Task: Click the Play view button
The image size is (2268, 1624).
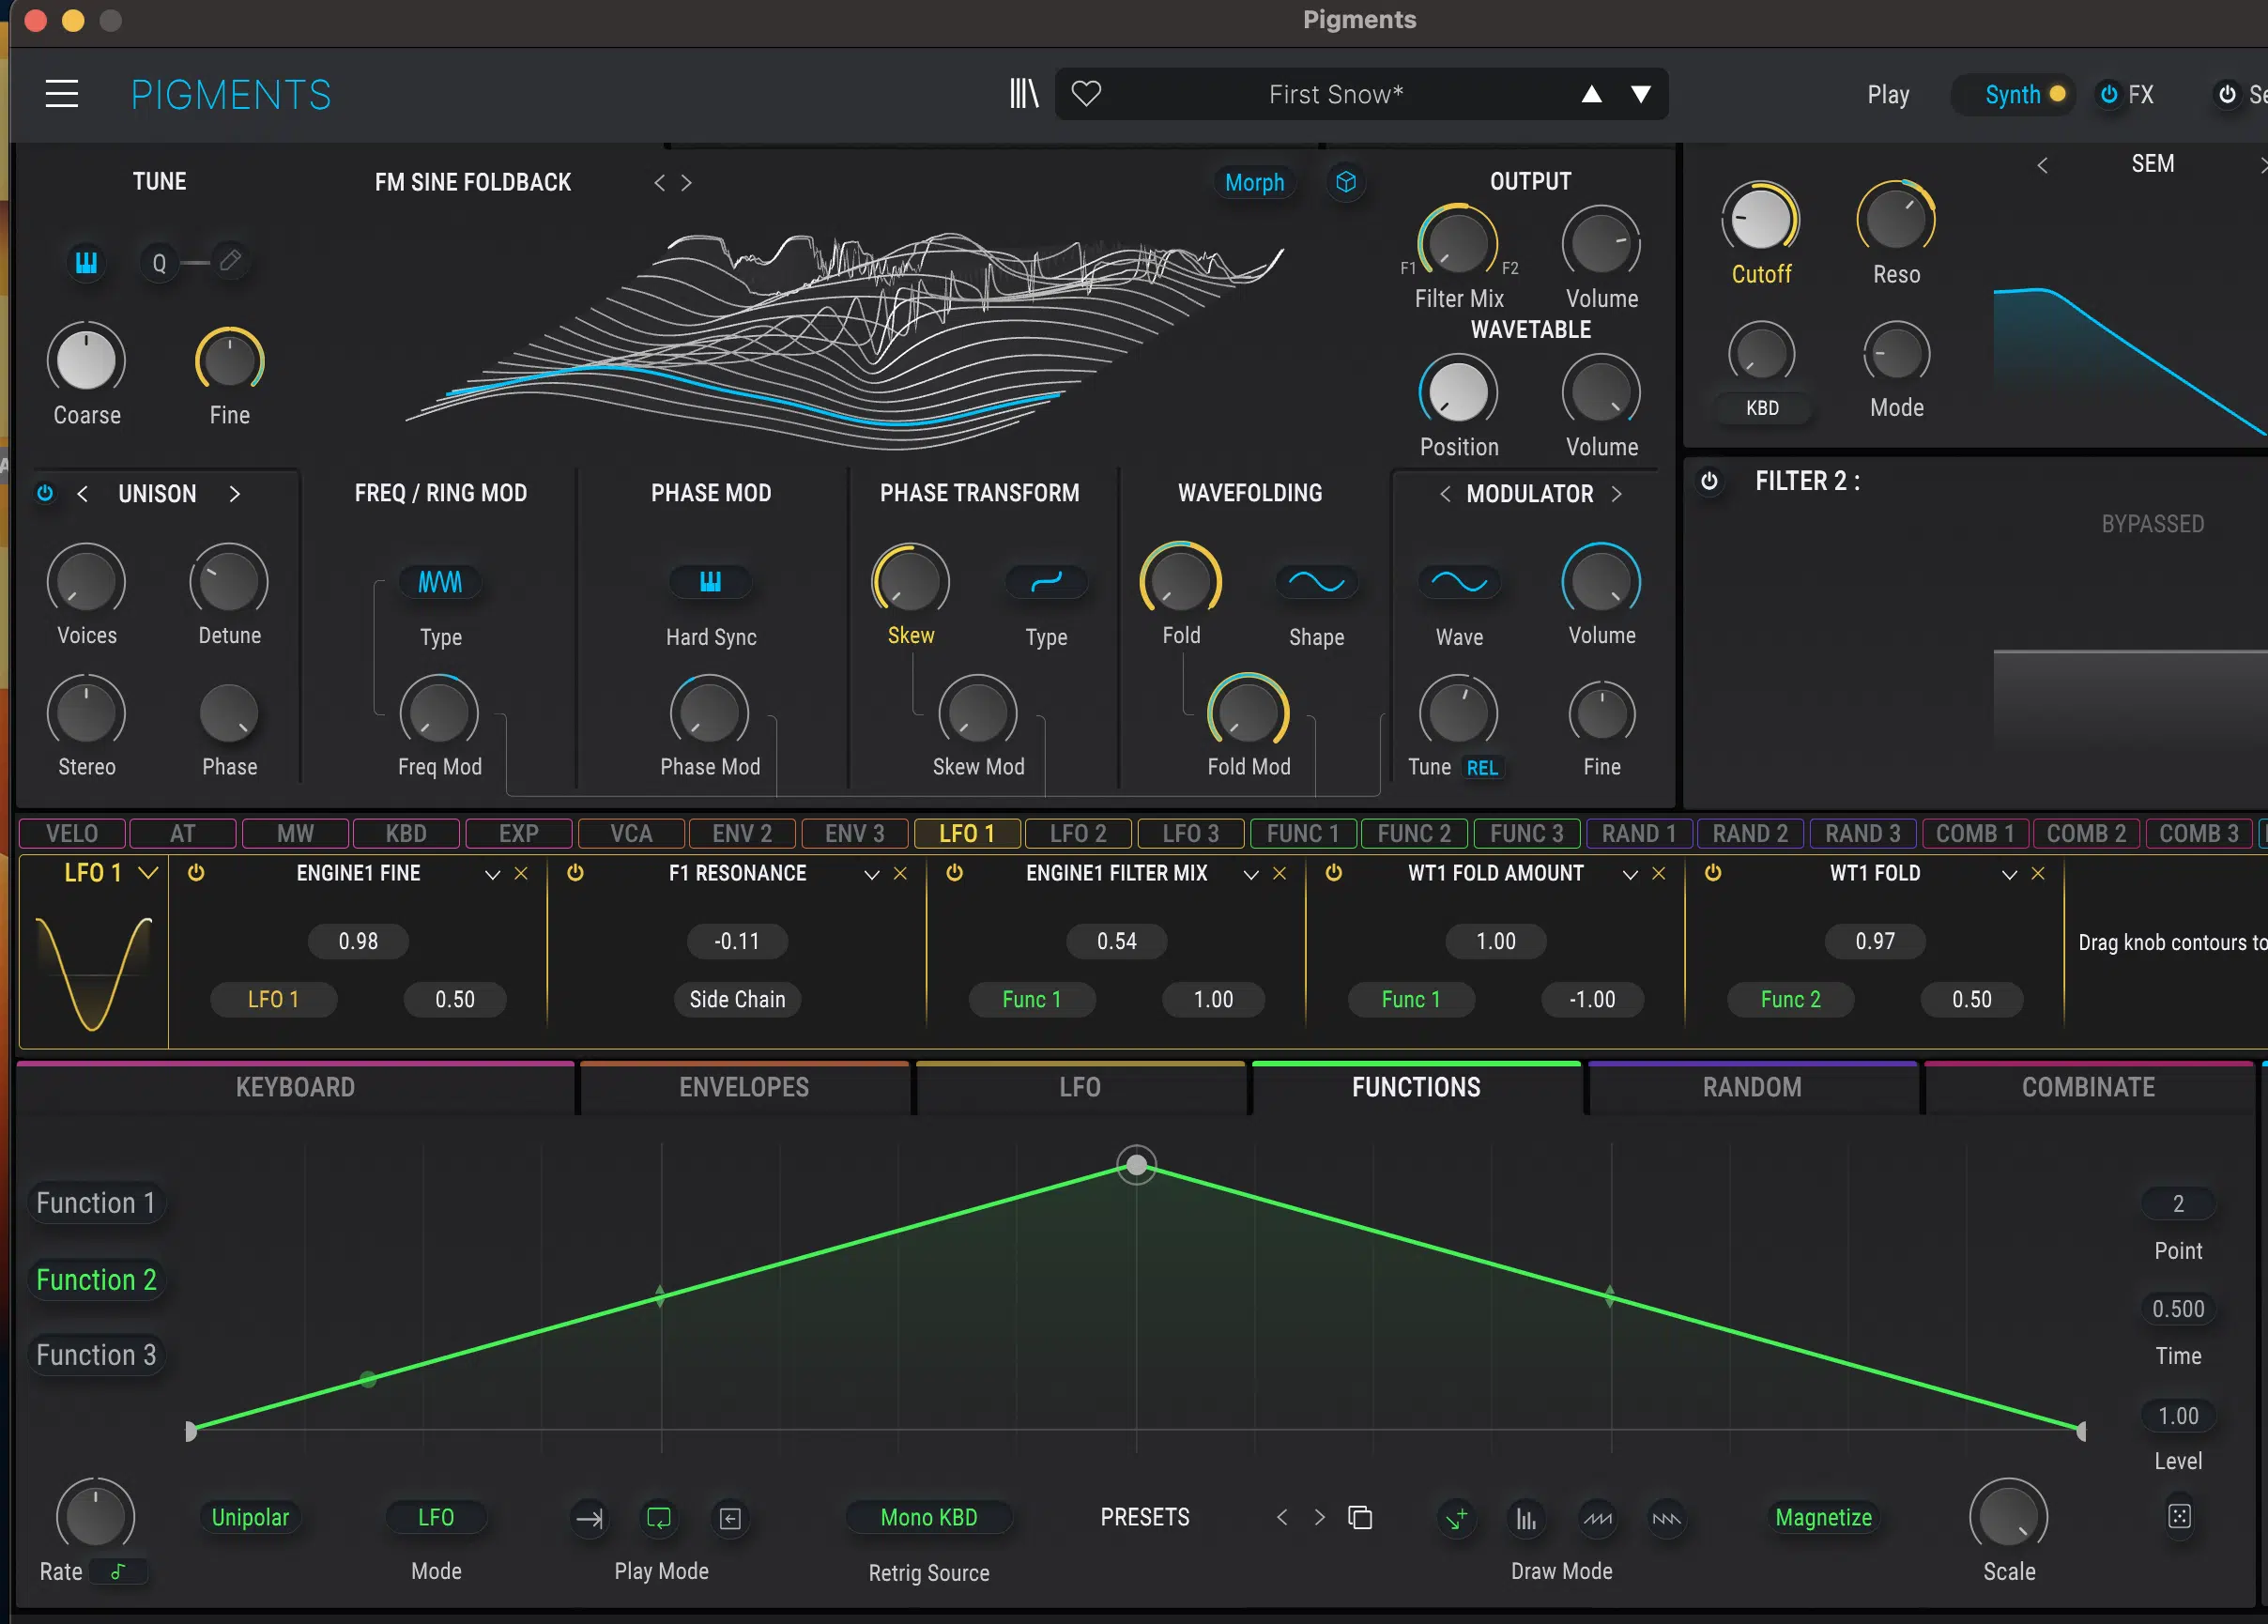Action: [1888, 94]
